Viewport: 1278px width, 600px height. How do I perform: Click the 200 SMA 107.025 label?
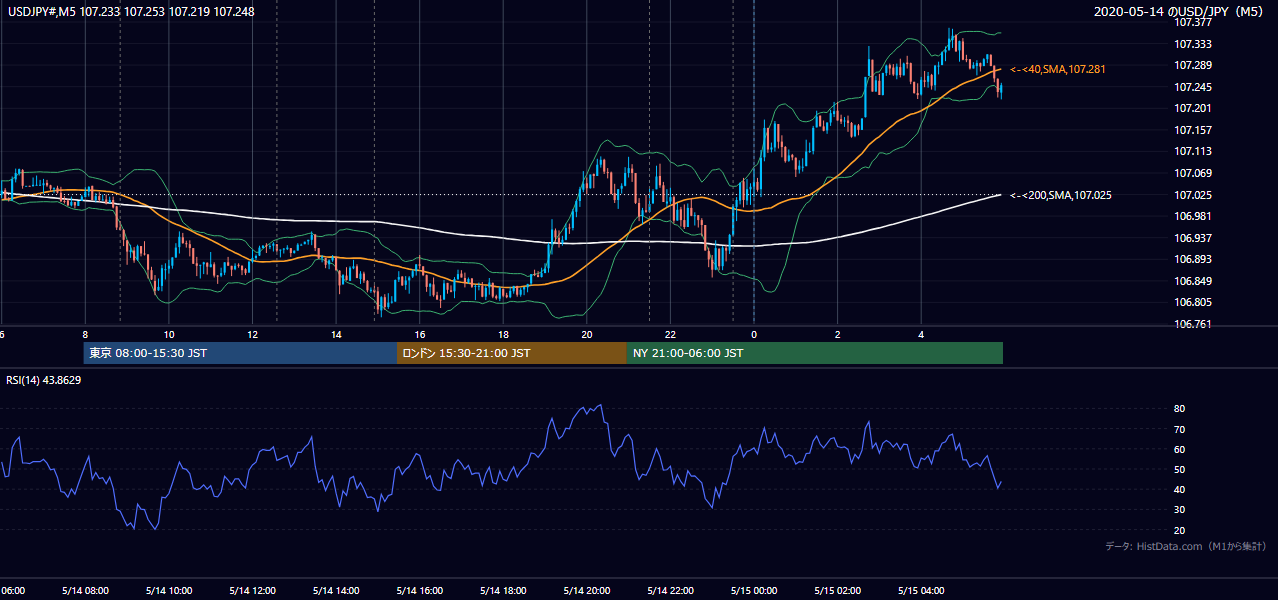point(1060,195)
